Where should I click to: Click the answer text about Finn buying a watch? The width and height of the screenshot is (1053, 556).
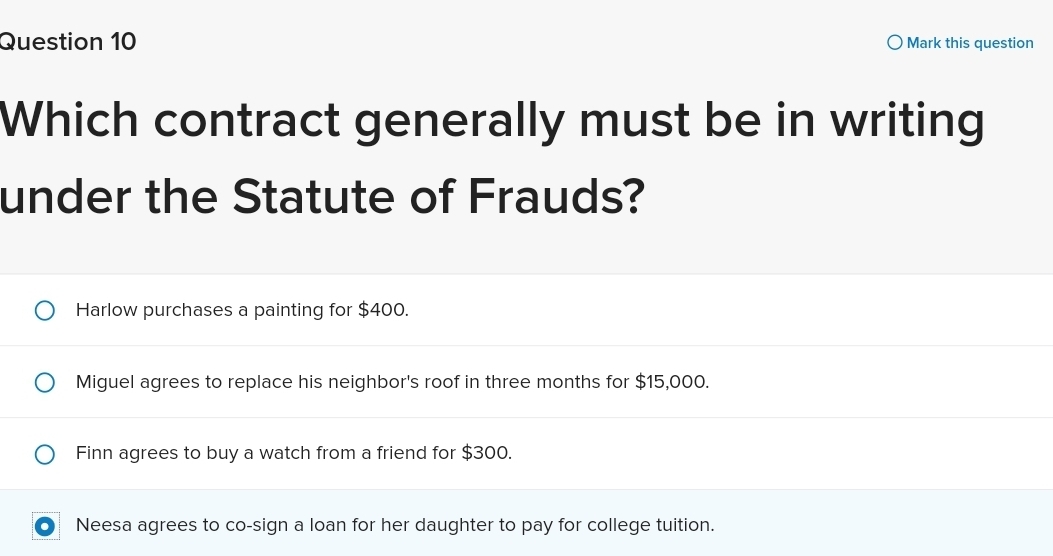coord(293,453)
